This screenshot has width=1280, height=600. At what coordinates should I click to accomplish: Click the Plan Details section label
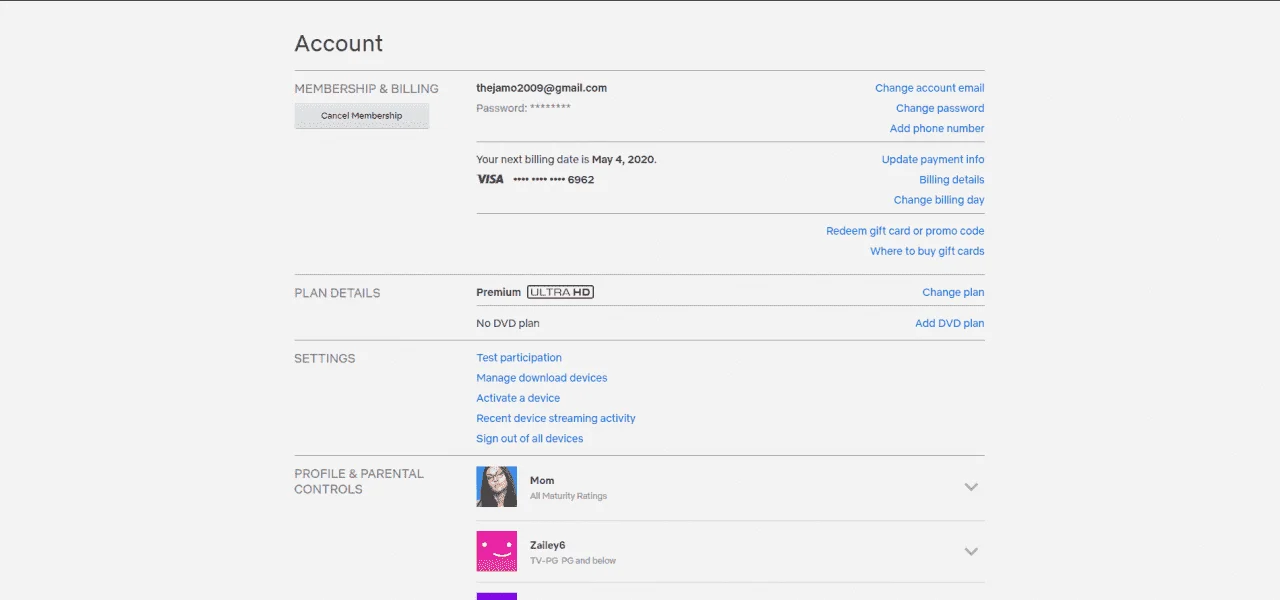pos(337,293)
